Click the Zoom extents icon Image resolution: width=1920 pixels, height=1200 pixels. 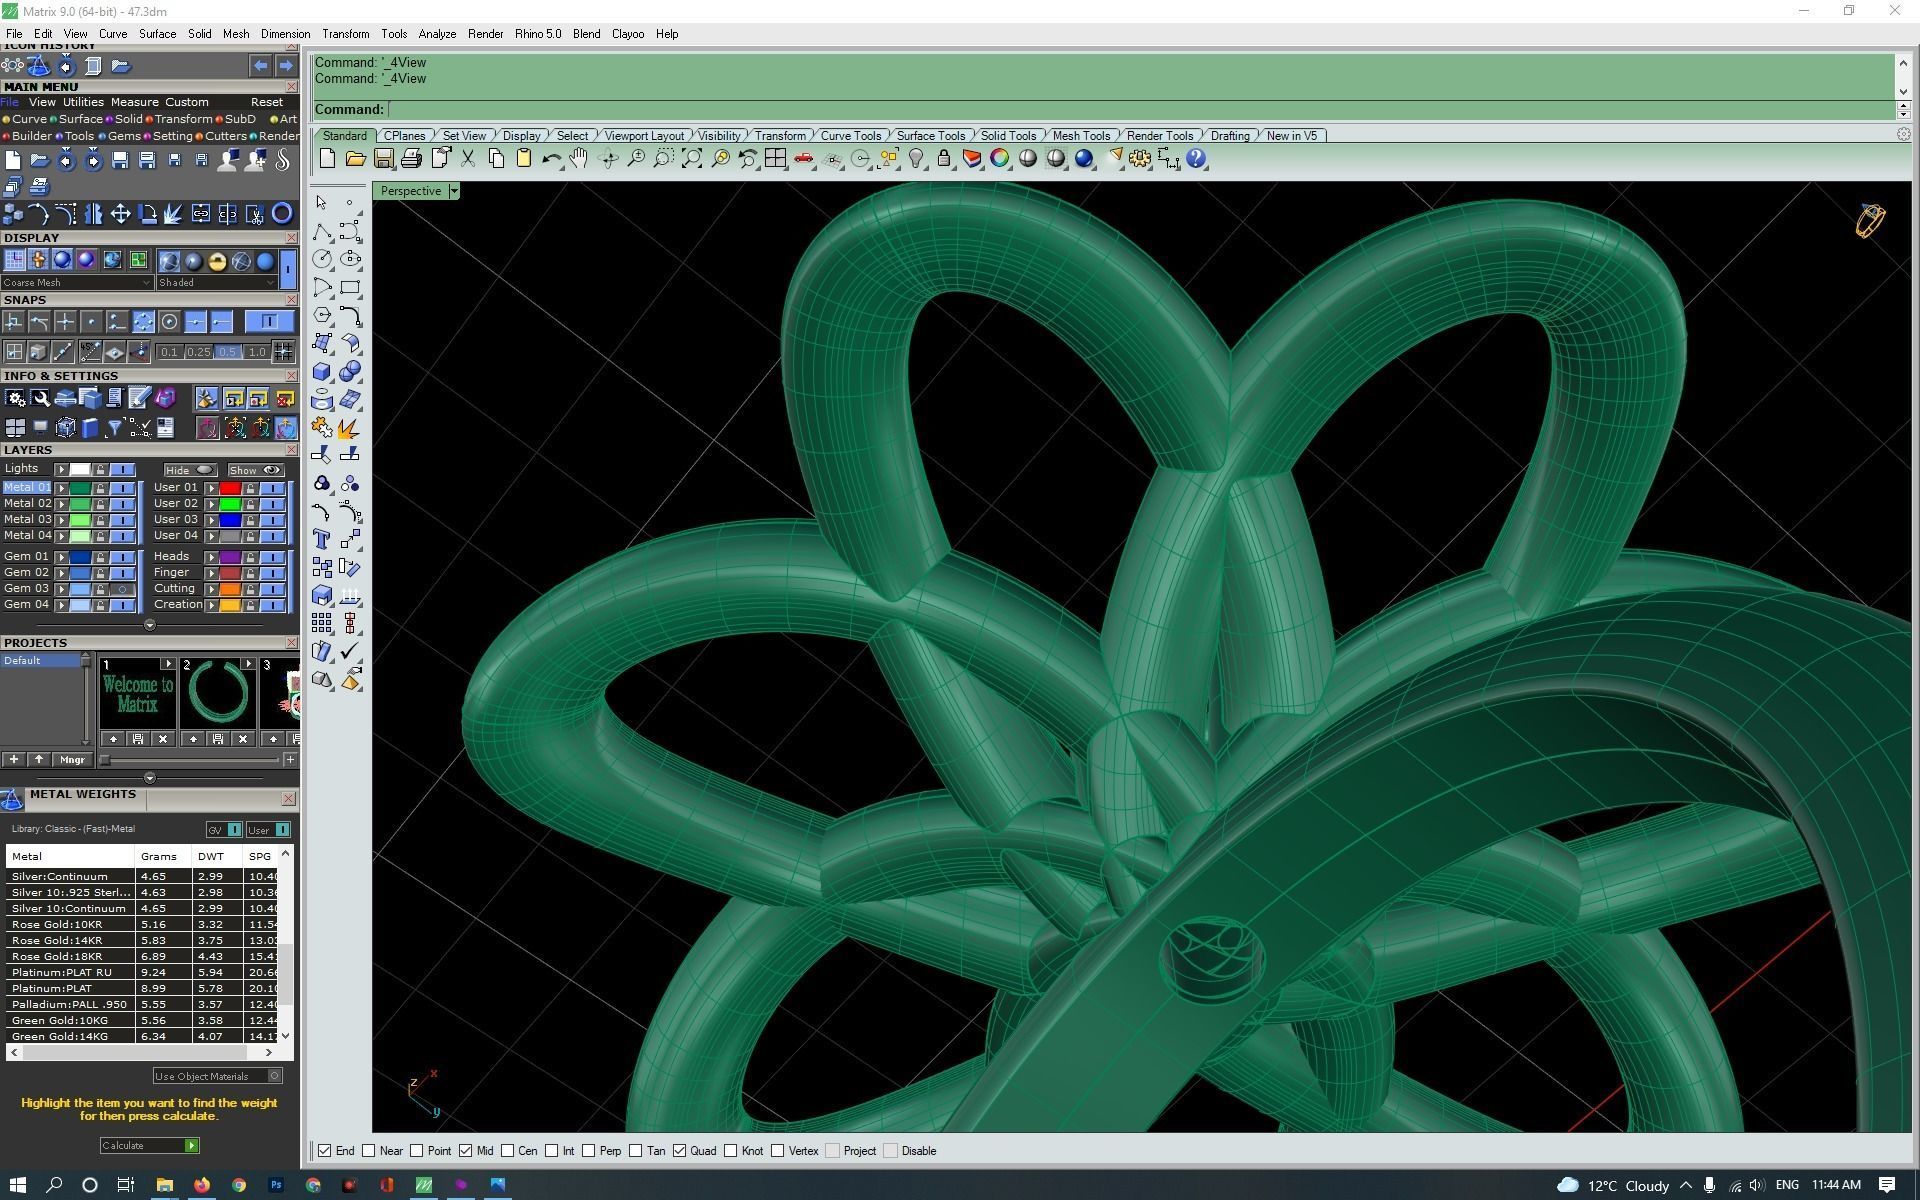pos(691,159)
